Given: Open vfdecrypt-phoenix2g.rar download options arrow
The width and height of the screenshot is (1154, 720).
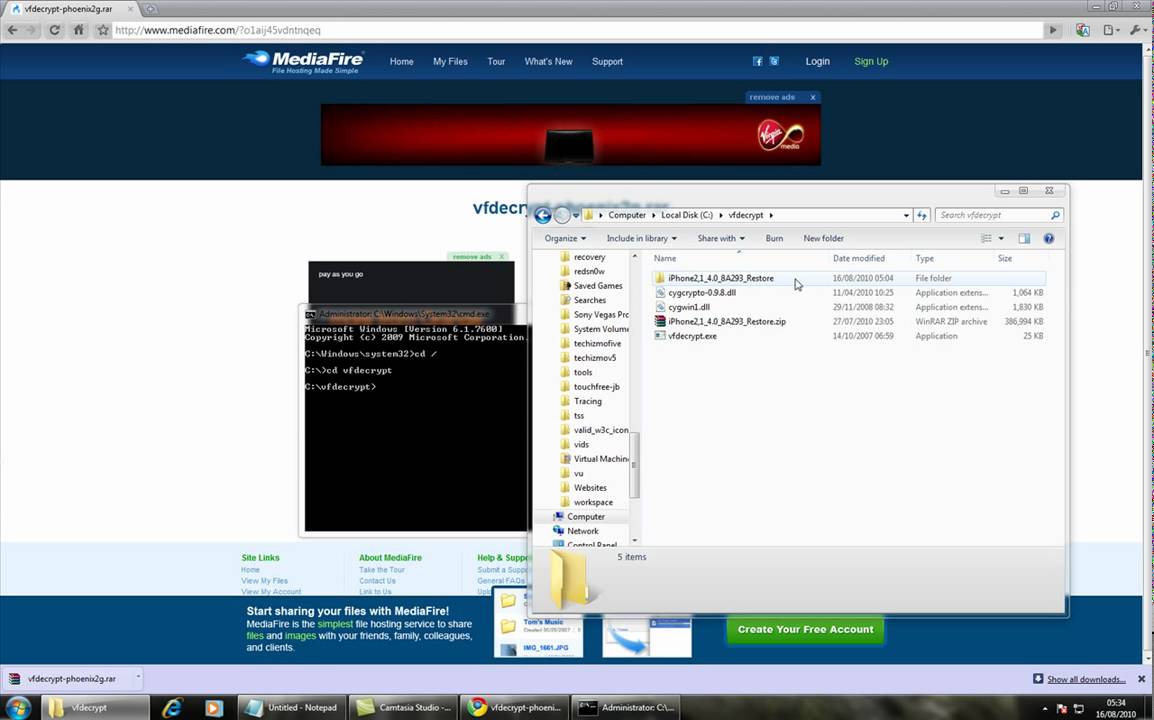Looking at the screenshot, I should (x=138, y=678).
